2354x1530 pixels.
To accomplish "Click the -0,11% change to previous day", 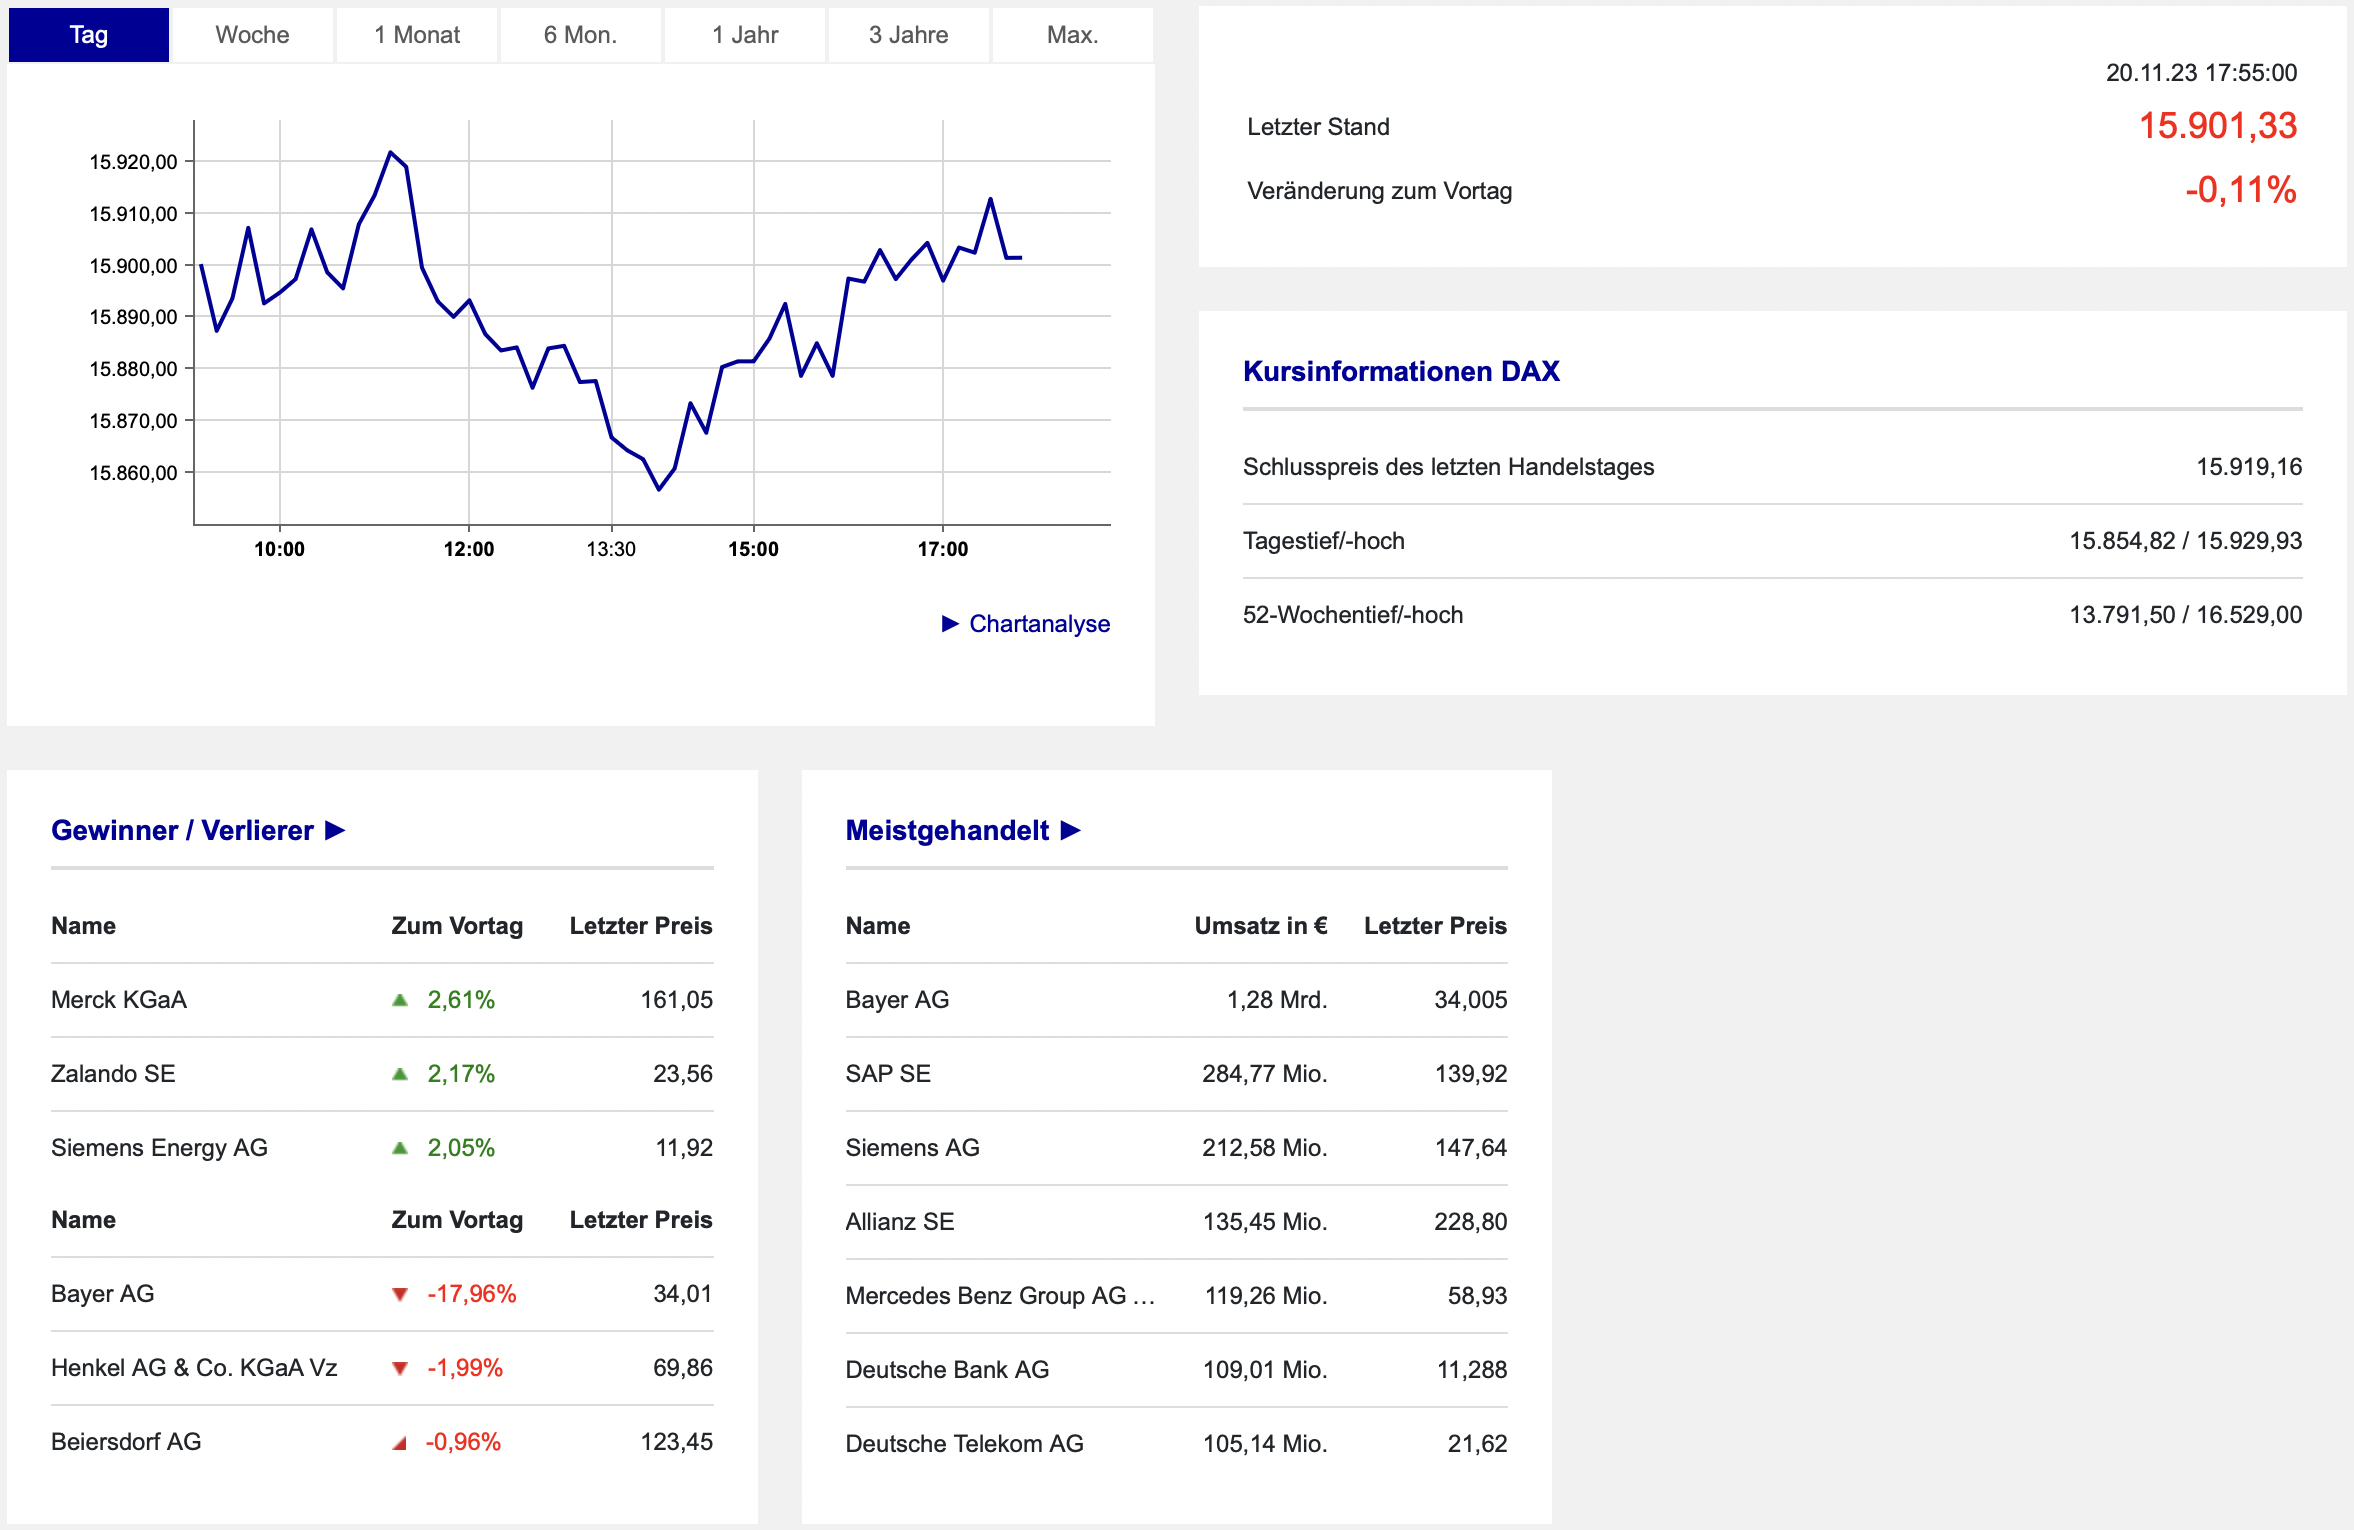I will click(2241, 190).
